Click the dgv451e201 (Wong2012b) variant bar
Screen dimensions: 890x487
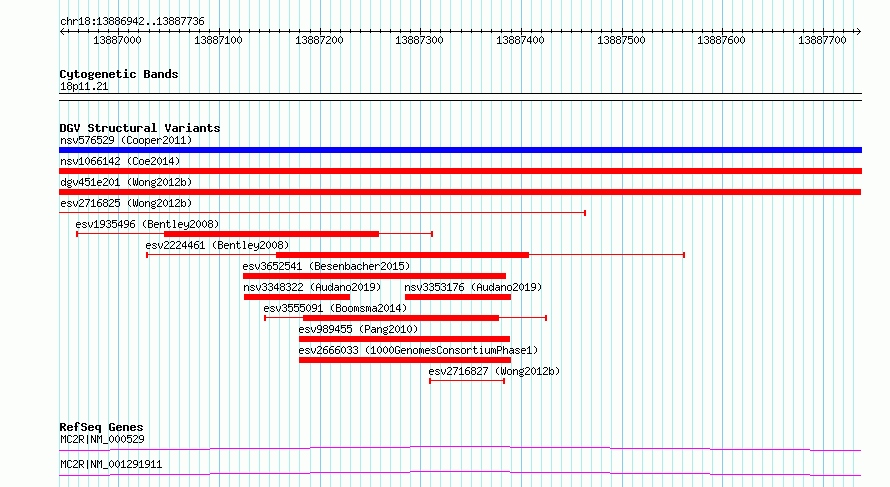(460, 192)
